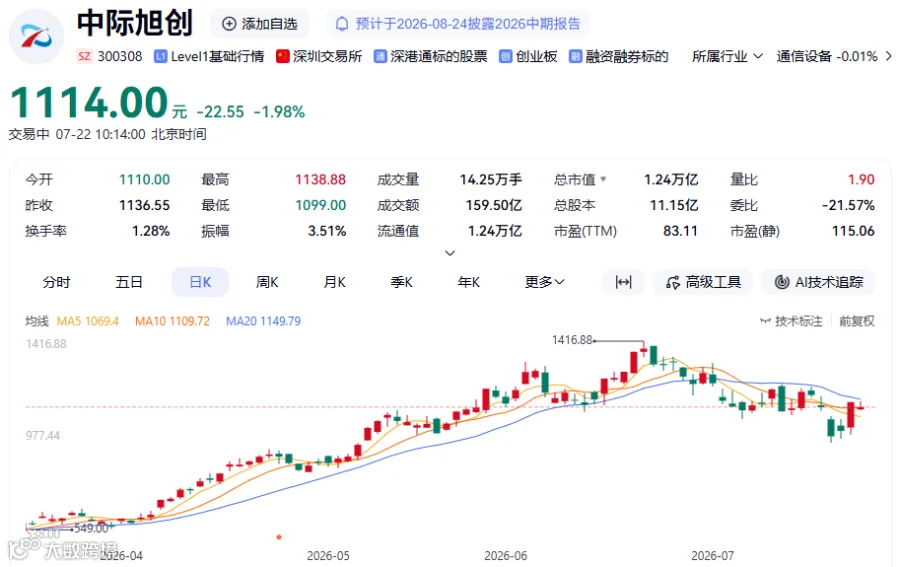Expand the 所属行业 dropdown
Image resolution: width=900 pixels, height=567 pixels.
(727, 56)
